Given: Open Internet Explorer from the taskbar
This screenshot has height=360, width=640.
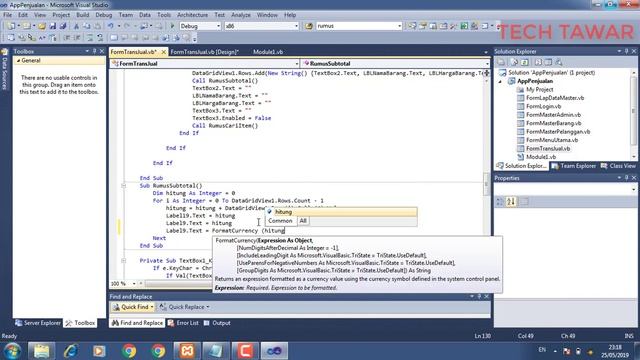Looking at the screenshot, I should coord(71,351).
